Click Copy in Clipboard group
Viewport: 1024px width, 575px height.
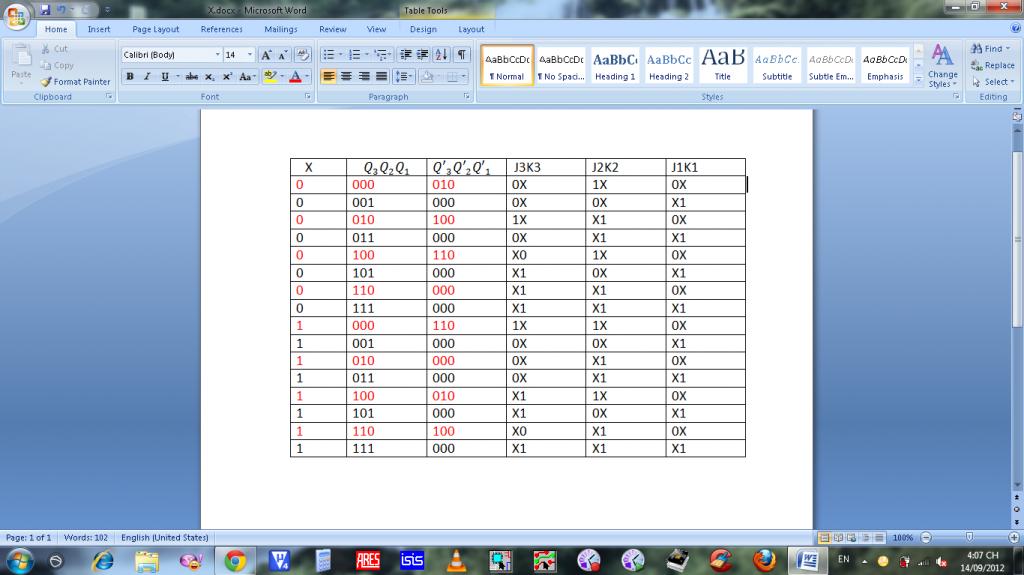57,65
